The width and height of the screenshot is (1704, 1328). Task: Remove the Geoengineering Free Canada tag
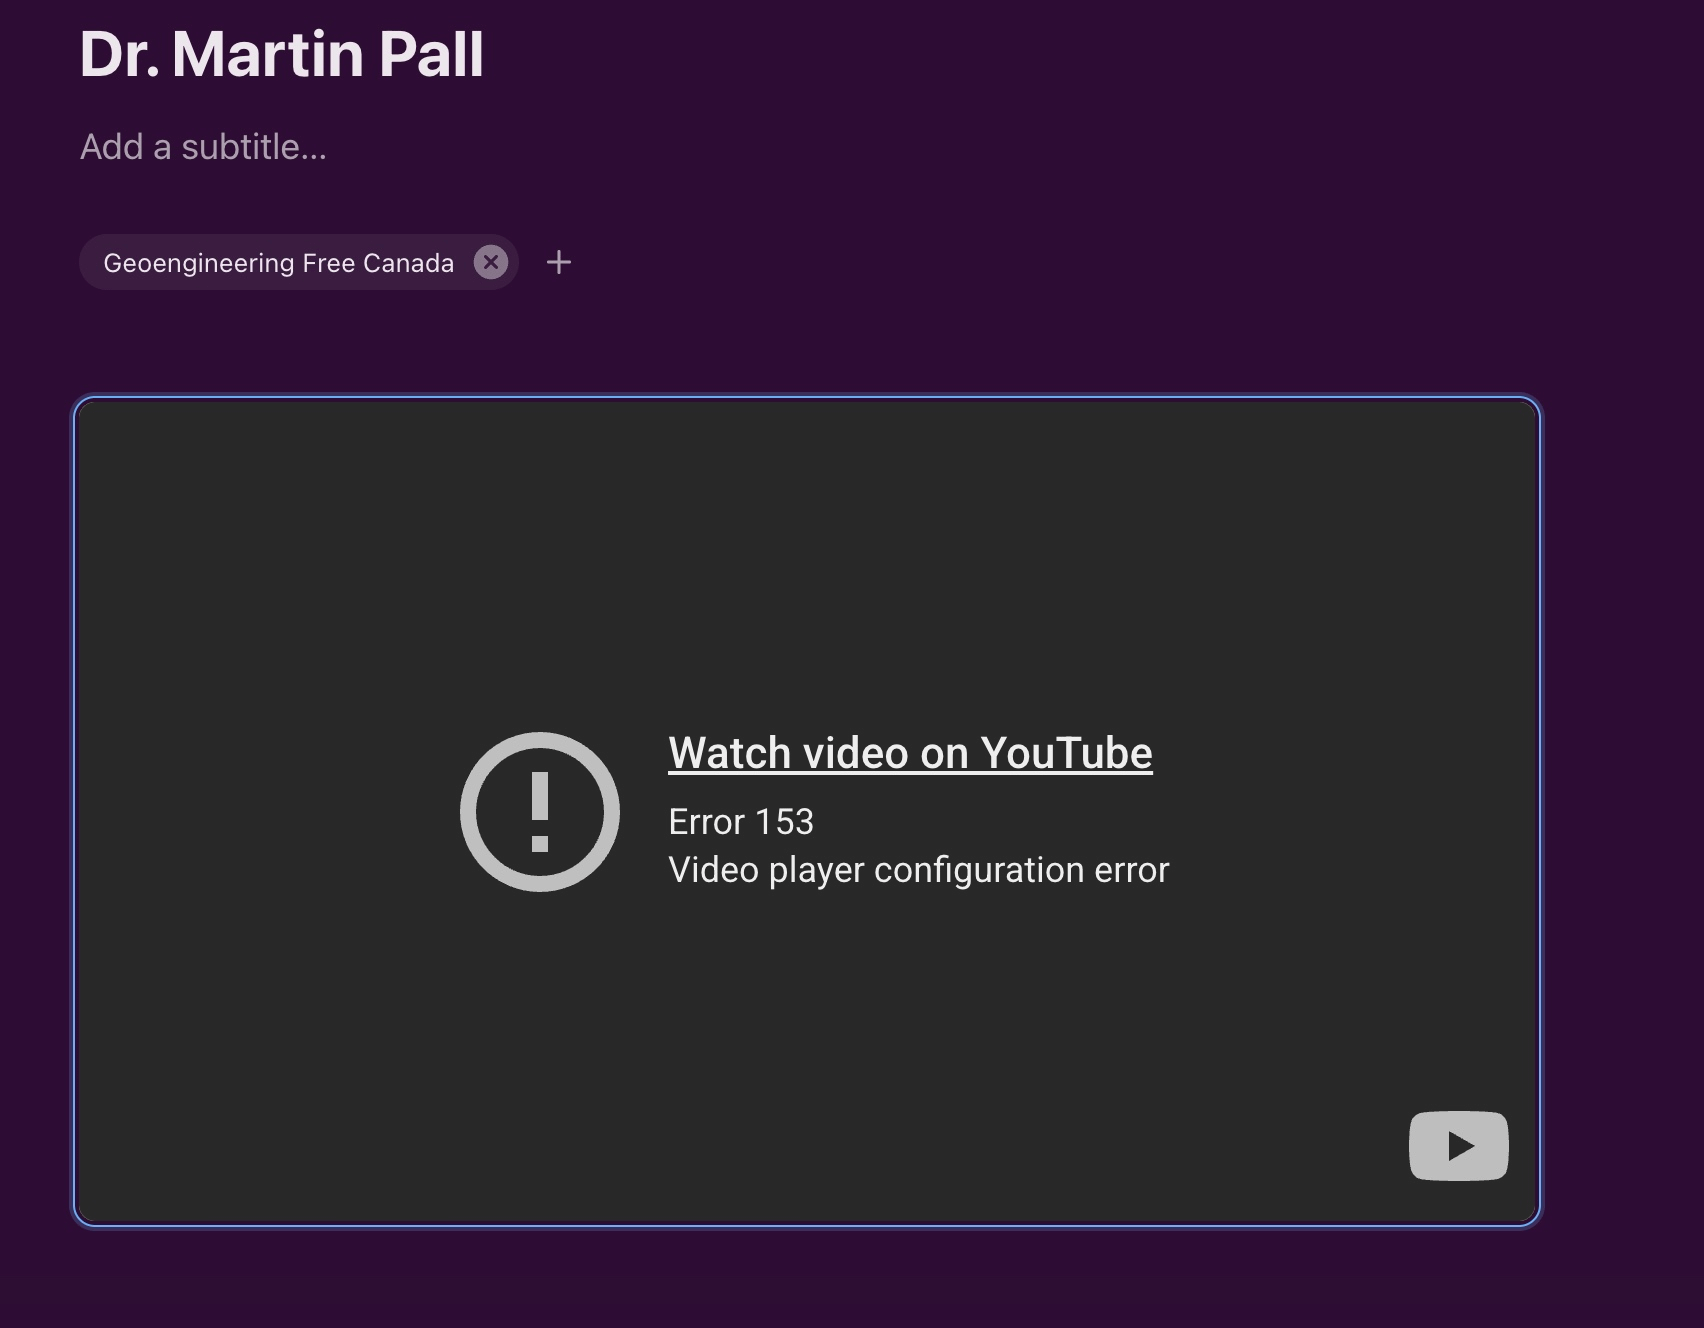pyautogui.click(x=491, y=262)
